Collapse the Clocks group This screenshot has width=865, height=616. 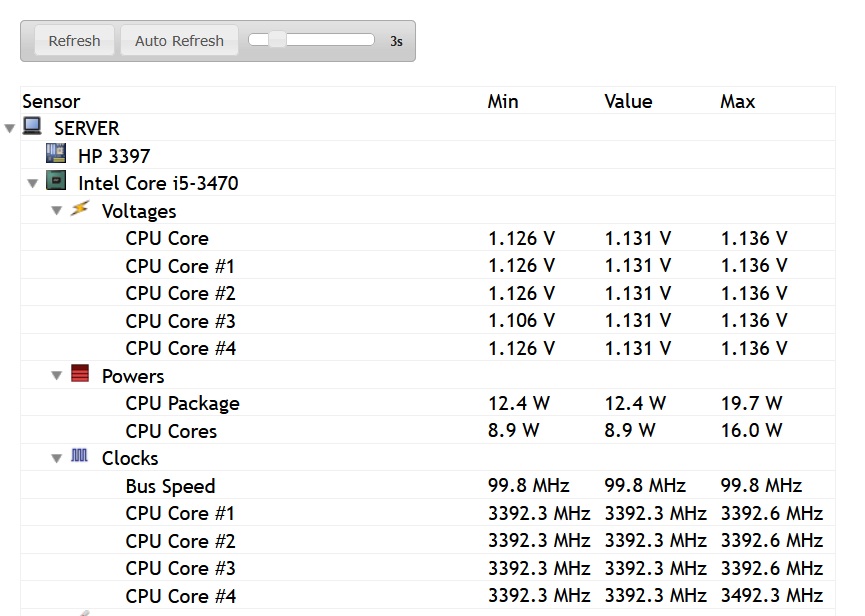56,458
